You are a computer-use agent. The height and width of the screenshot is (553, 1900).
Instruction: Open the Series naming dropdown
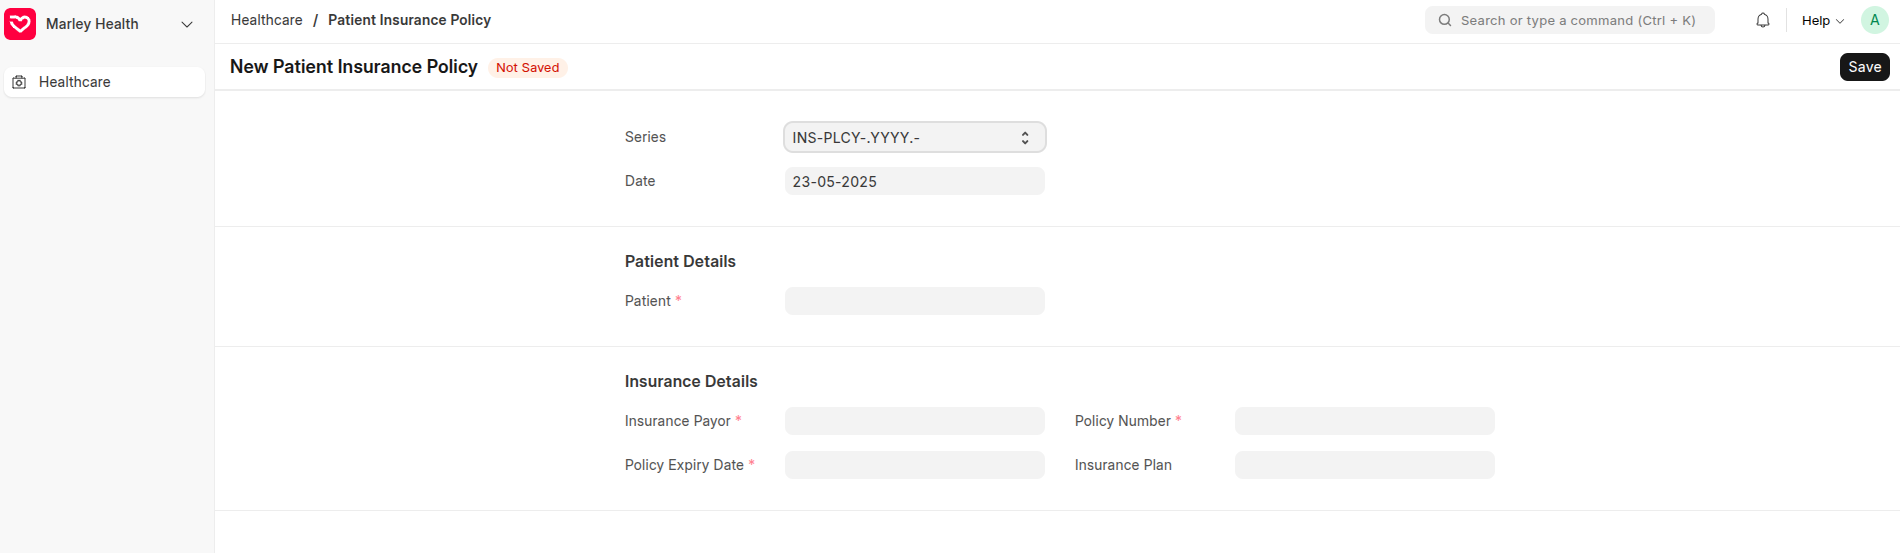[x=914, y=137]
